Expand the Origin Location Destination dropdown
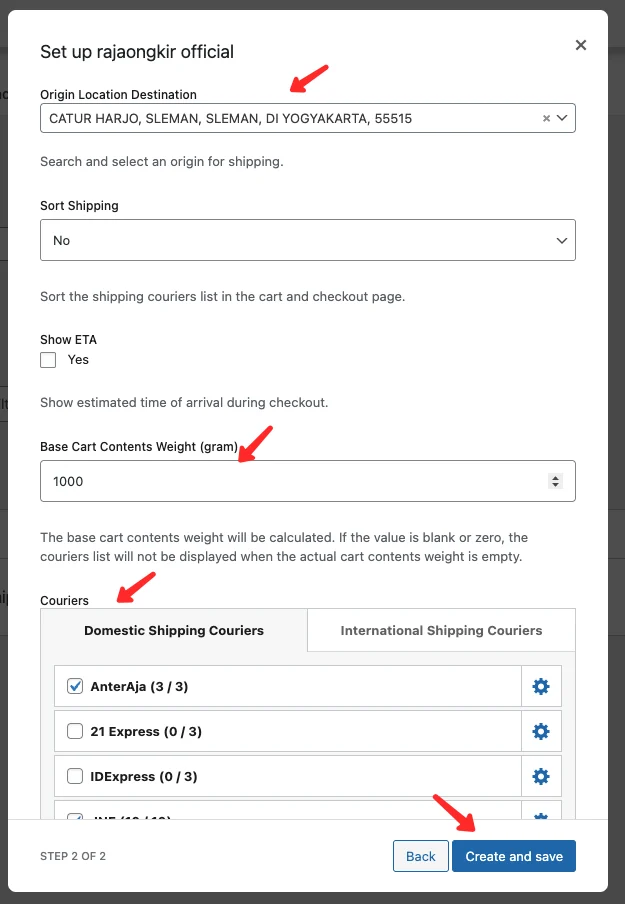This screenshot has width=625, height=904. coord(560,117)
